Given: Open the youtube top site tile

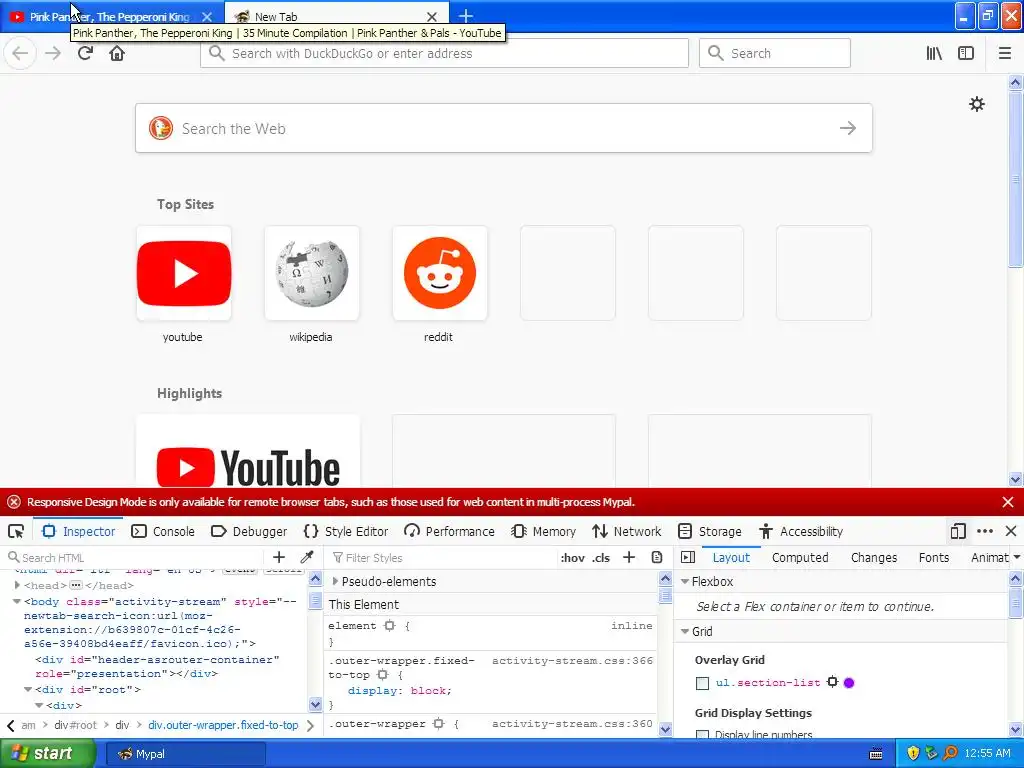Looking at the screenshot, I should point(184,273).
